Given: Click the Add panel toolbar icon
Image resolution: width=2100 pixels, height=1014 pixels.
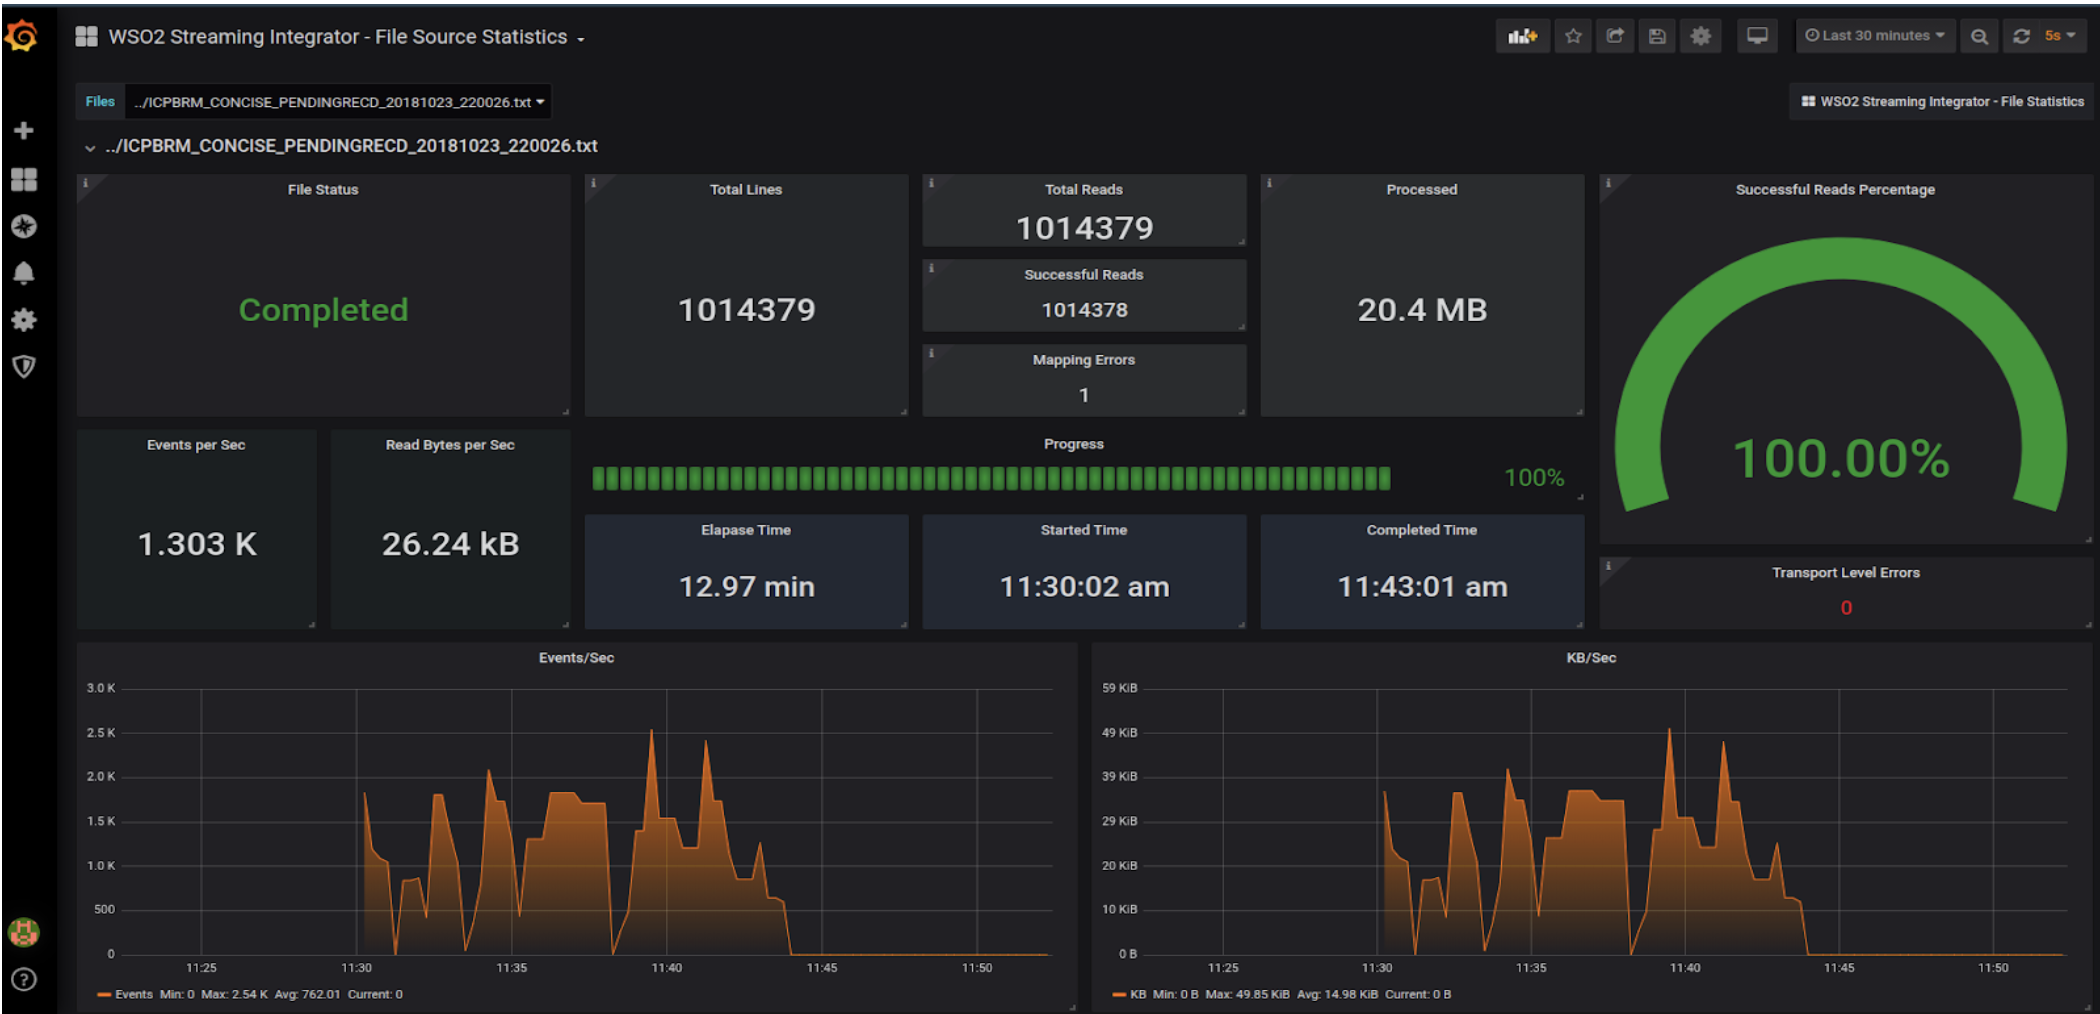Looking at the screenshot, I should tap(1522, 36).
